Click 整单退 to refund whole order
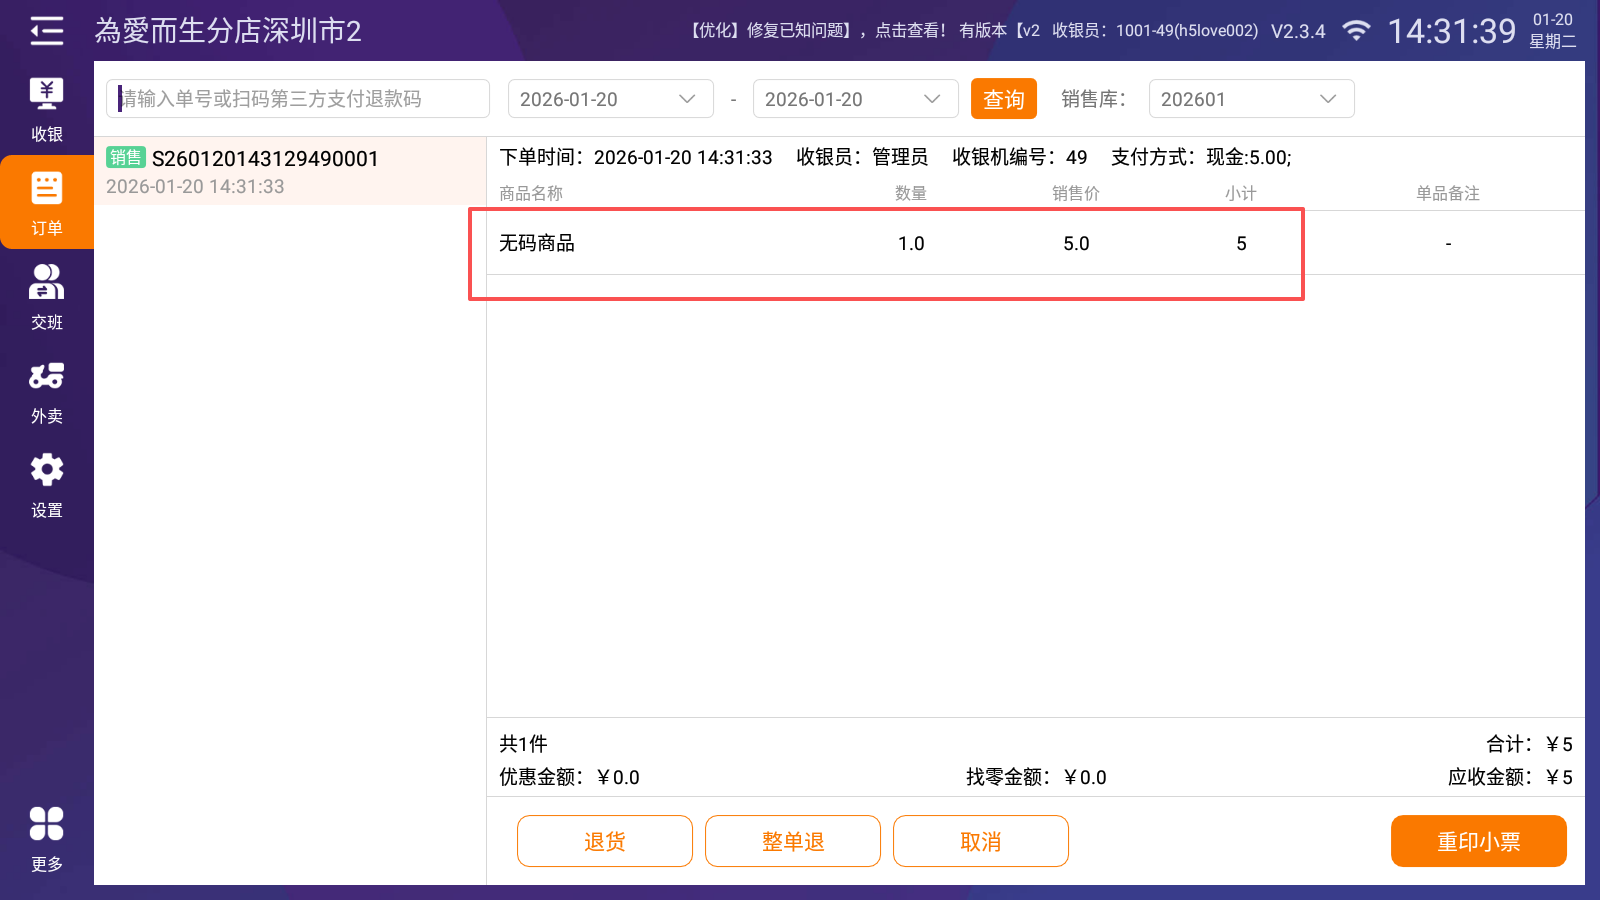Viewport: 1600px width, 900px height. tap(792, 841)
